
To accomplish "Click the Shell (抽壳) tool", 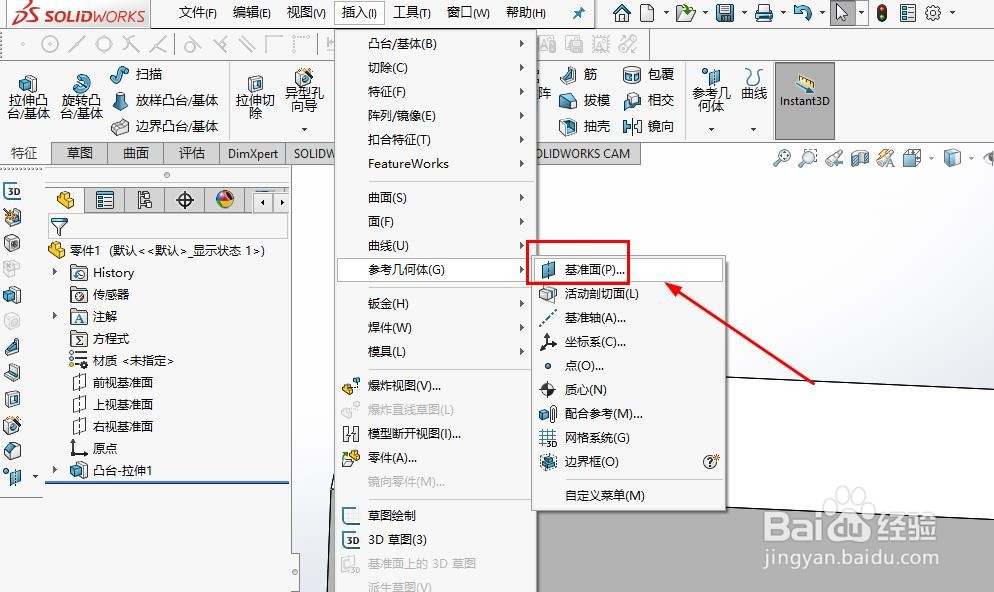I will [x=584, y=126].
